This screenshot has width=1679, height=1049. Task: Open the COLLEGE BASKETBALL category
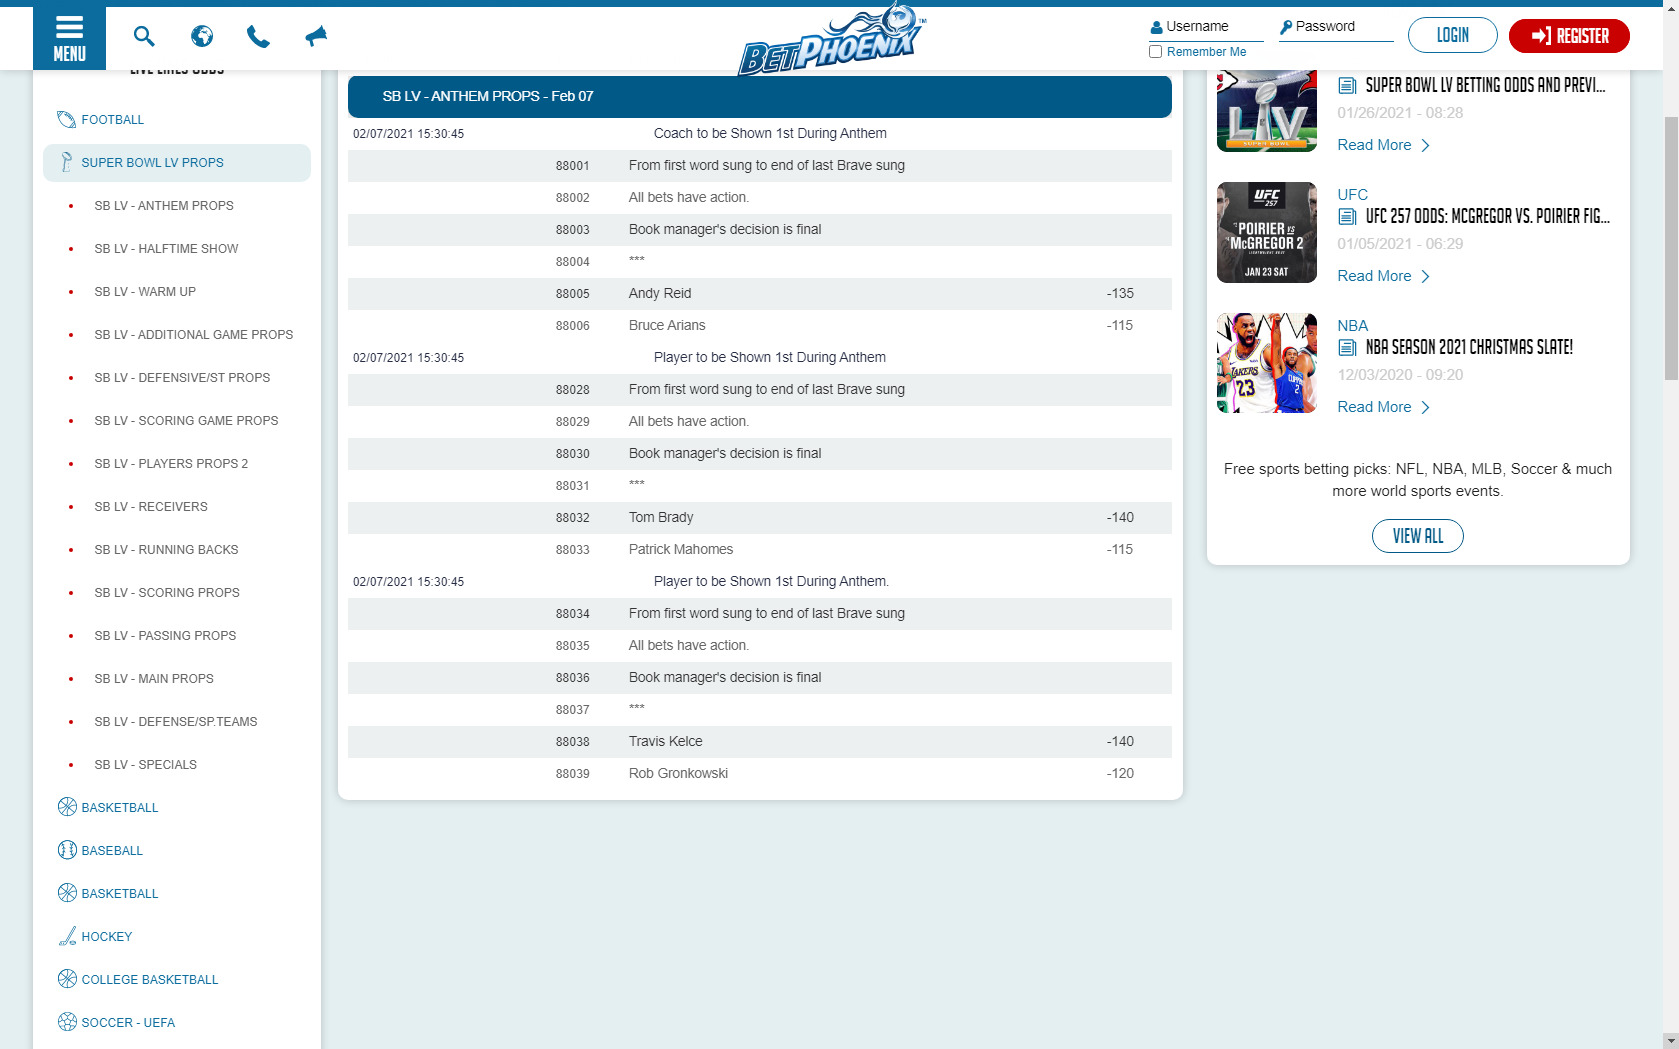tap(150, 980)
